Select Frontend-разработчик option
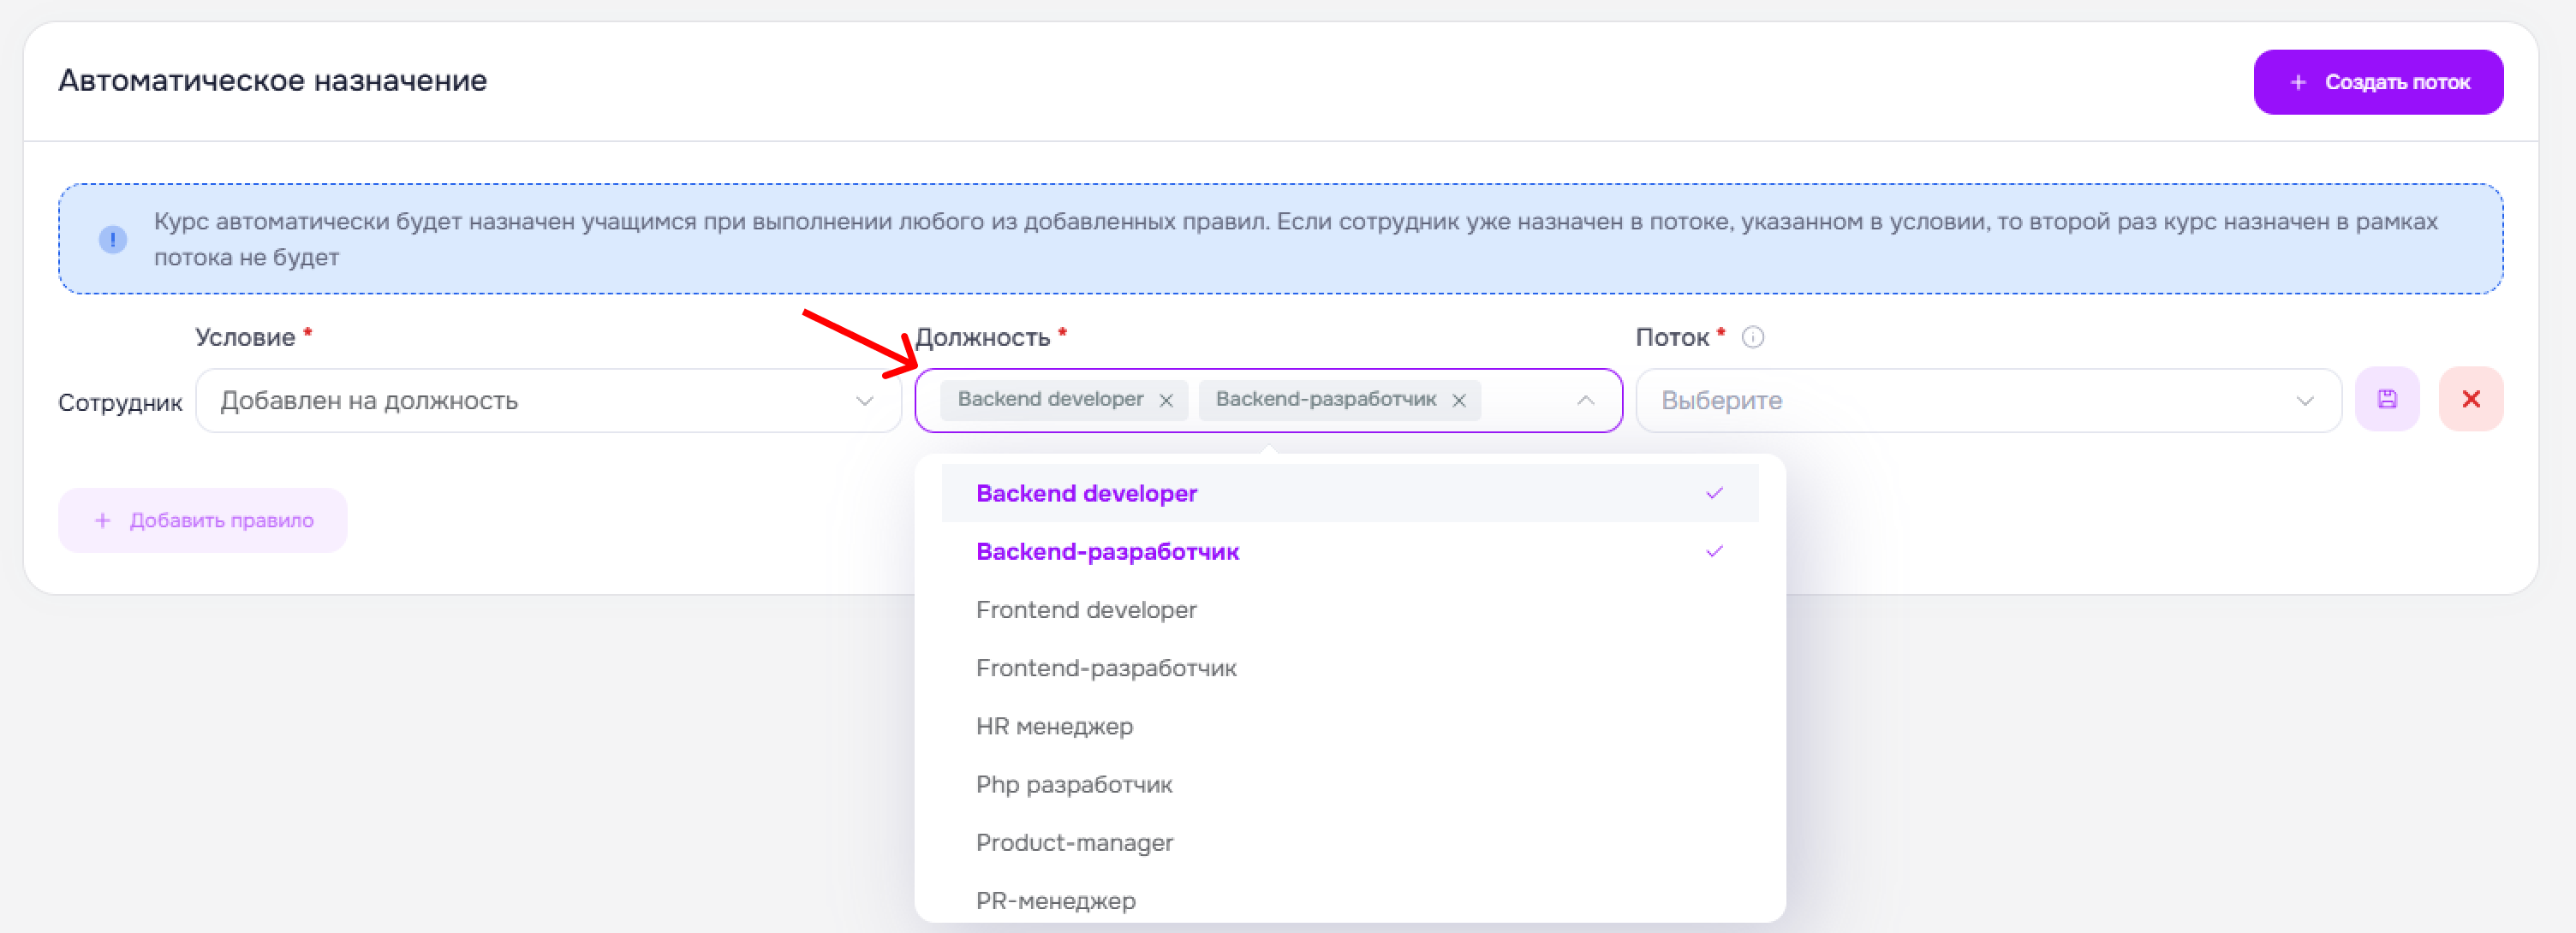The width and height of the screenshot is (2576, 933). [1349, 667]
